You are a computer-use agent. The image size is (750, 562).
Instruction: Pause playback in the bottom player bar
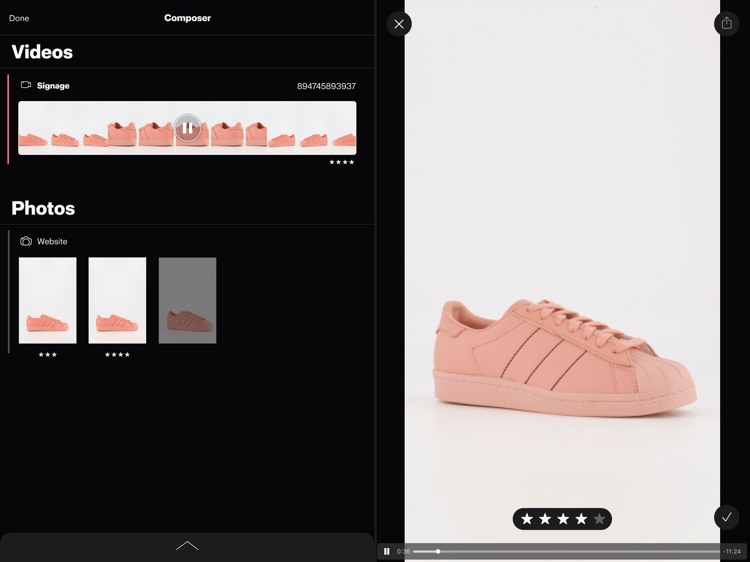(x=386, y=551)
